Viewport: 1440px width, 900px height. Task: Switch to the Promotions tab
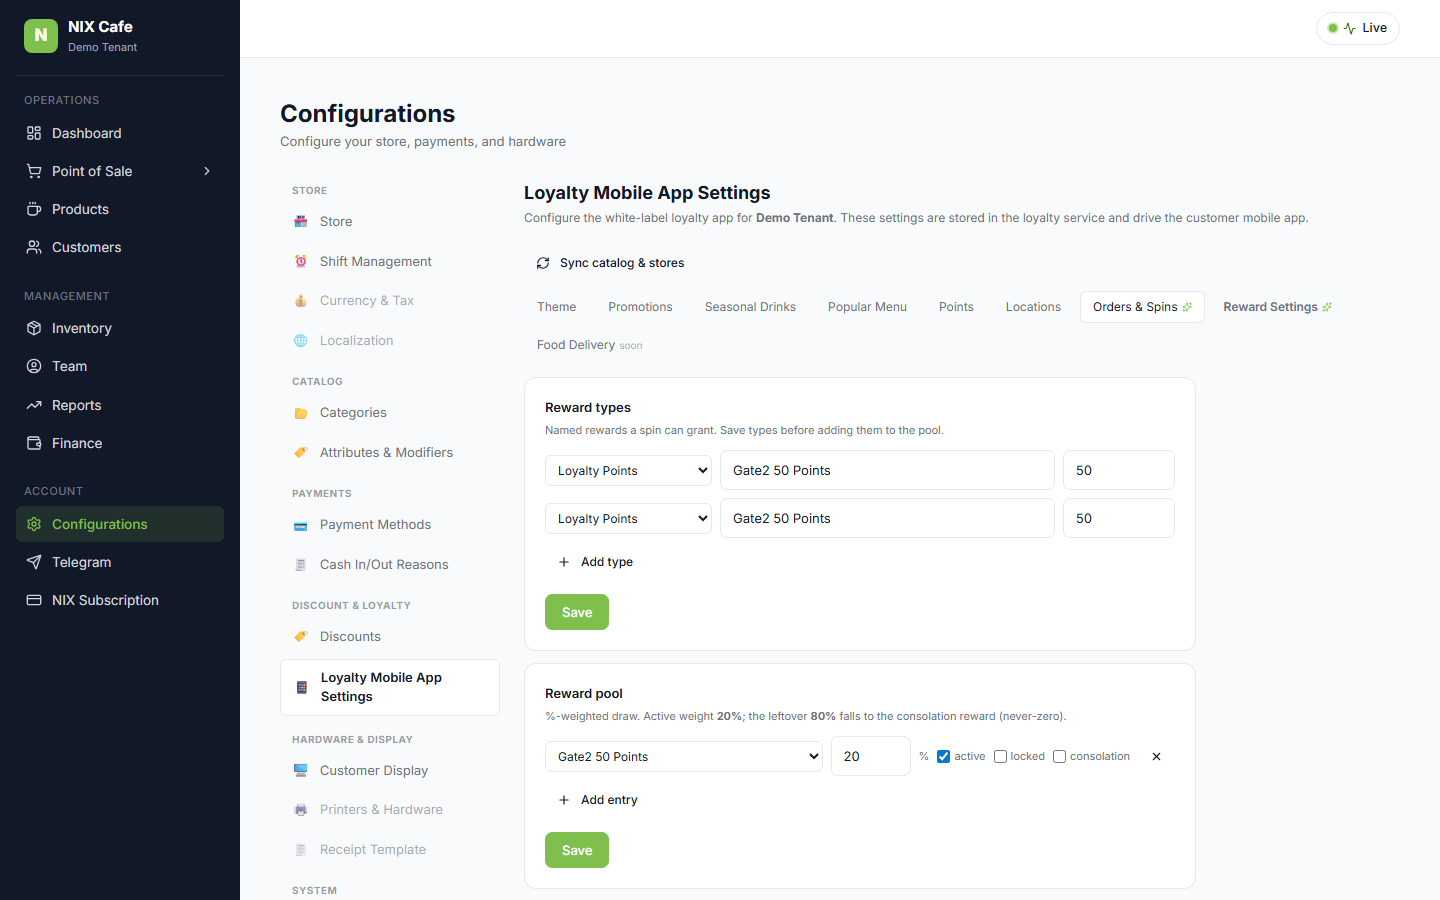pos(640,307)
